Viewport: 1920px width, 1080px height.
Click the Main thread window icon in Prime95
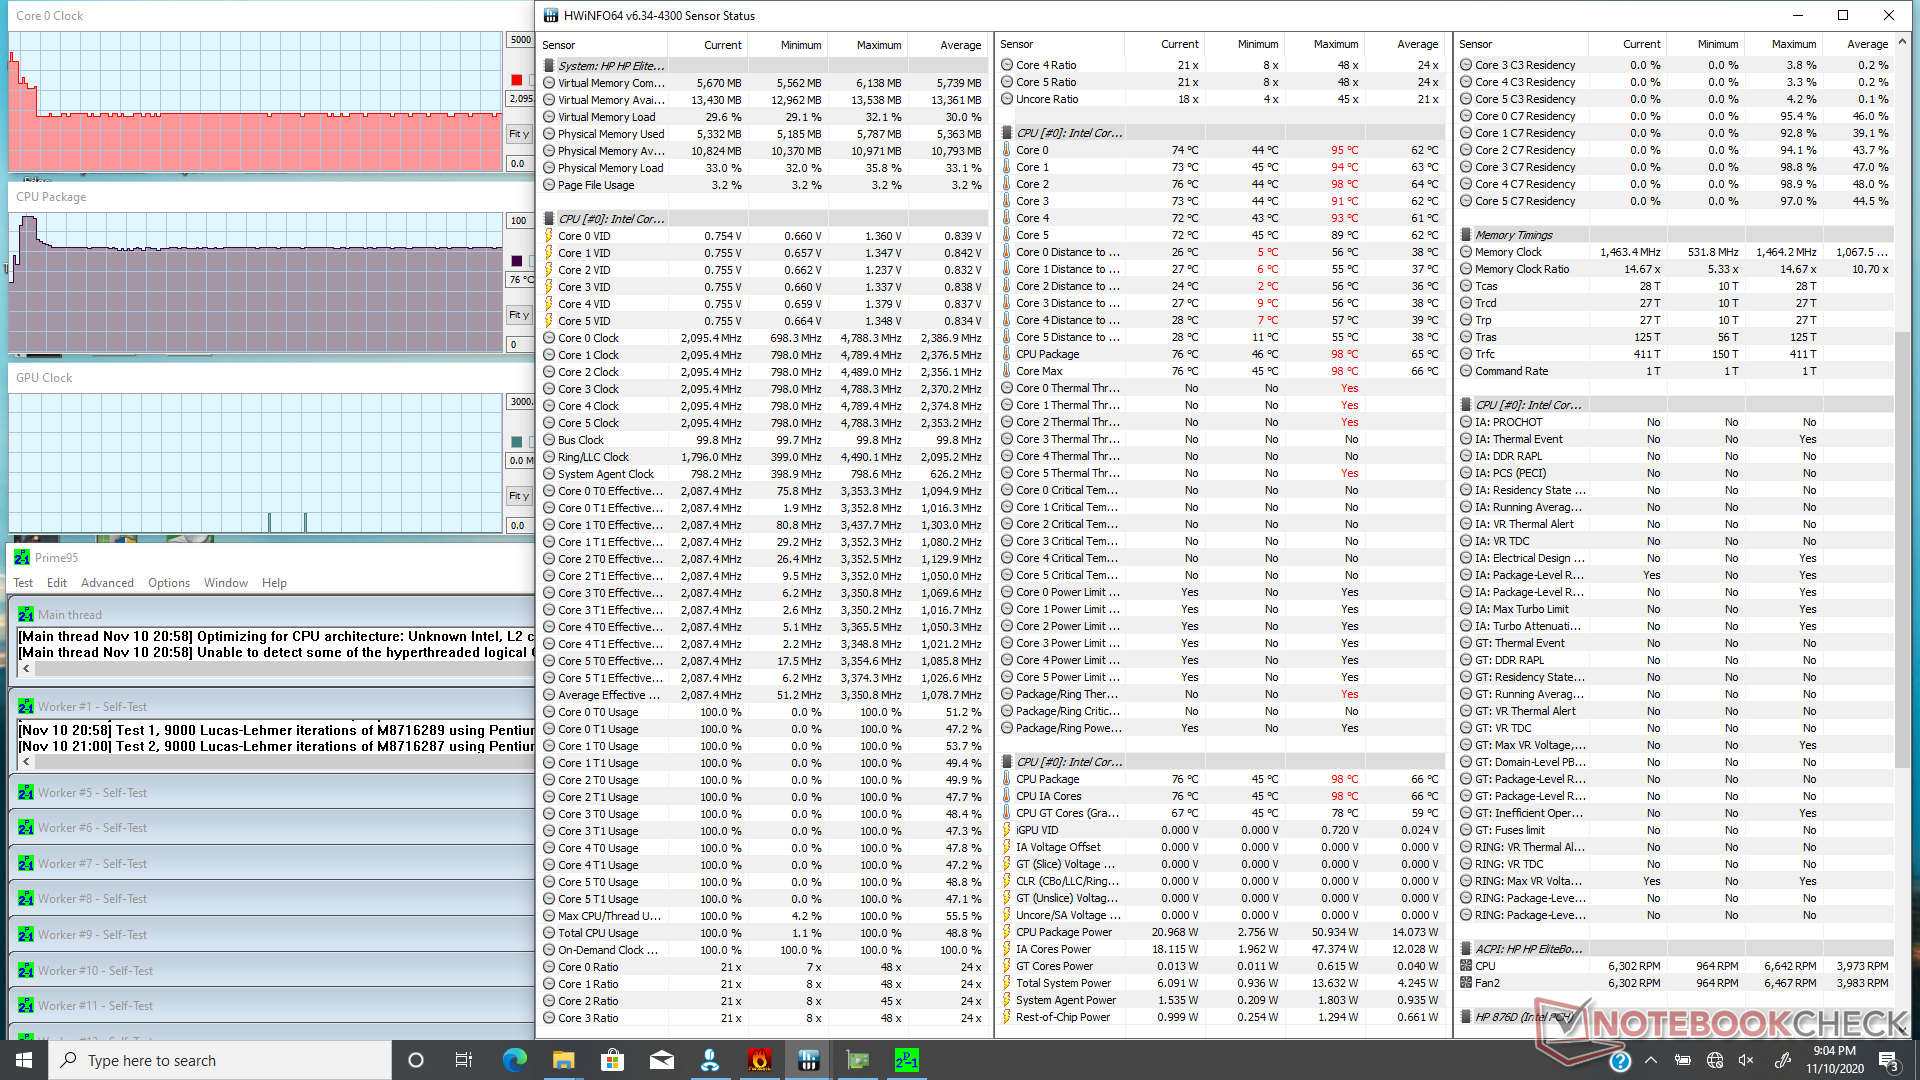[26, 614]
